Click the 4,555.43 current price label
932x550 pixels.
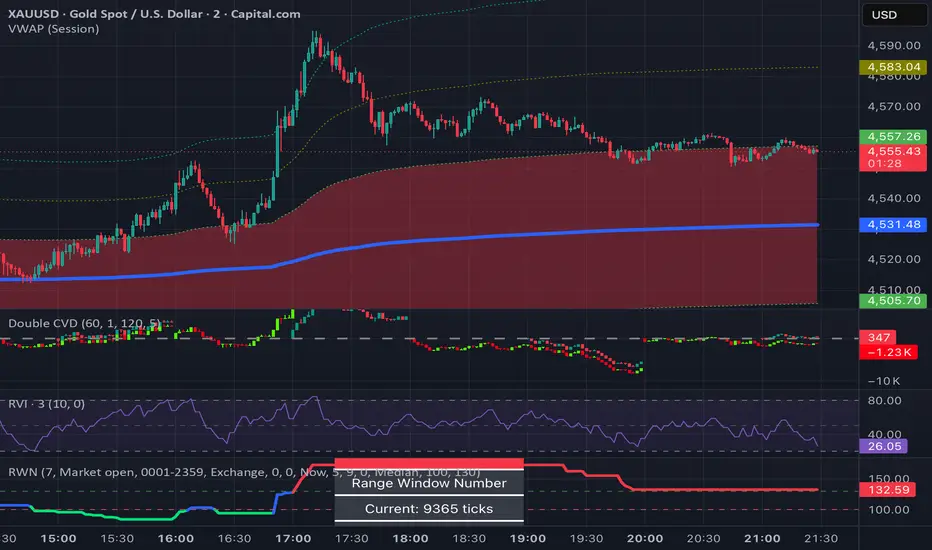[893, 158]
